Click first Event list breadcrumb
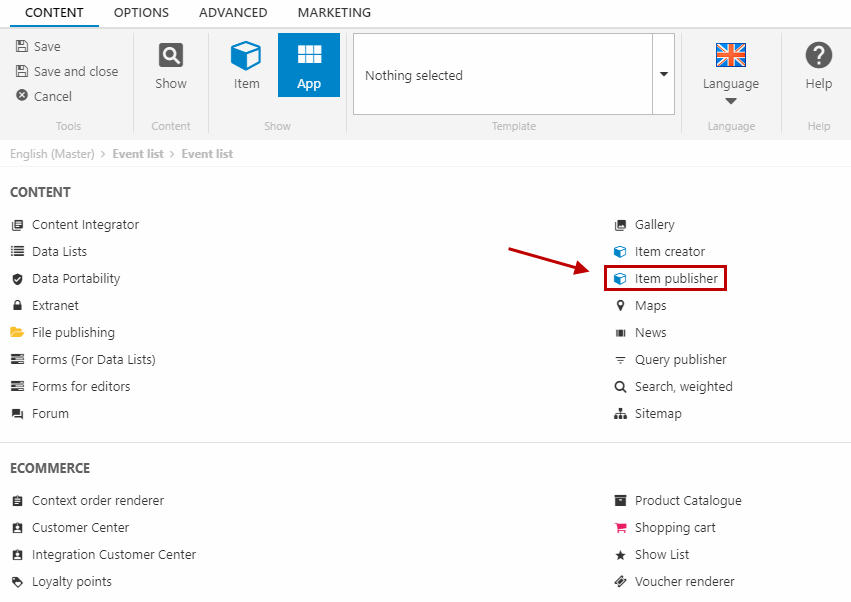Screen dimensions: 851x602 click(138, 154)
